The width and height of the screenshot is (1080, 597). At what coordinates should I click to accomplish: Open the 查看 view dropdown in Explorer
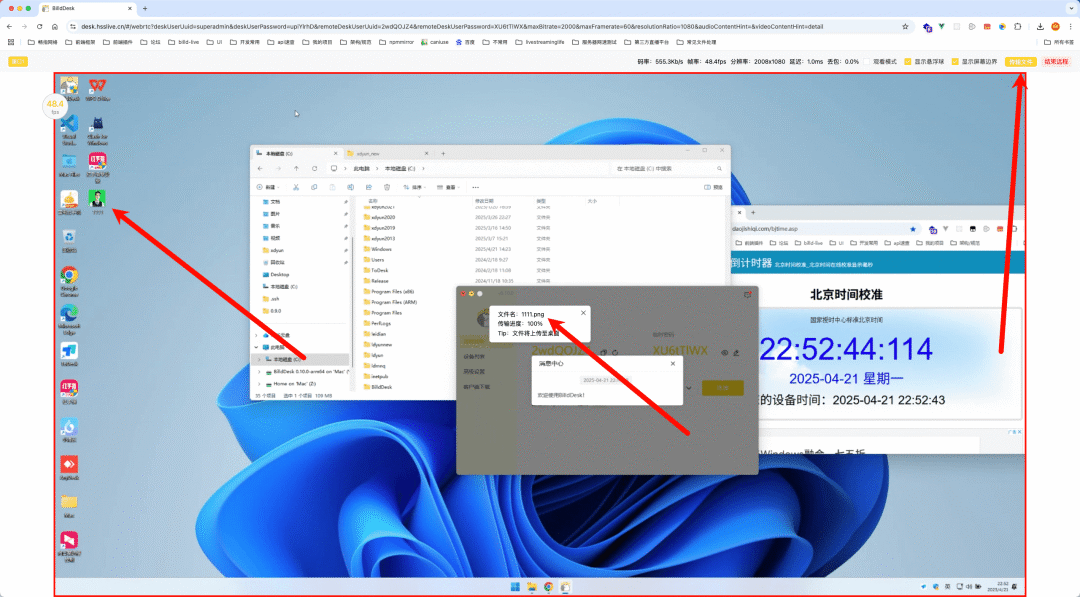(x=455, y=187)
